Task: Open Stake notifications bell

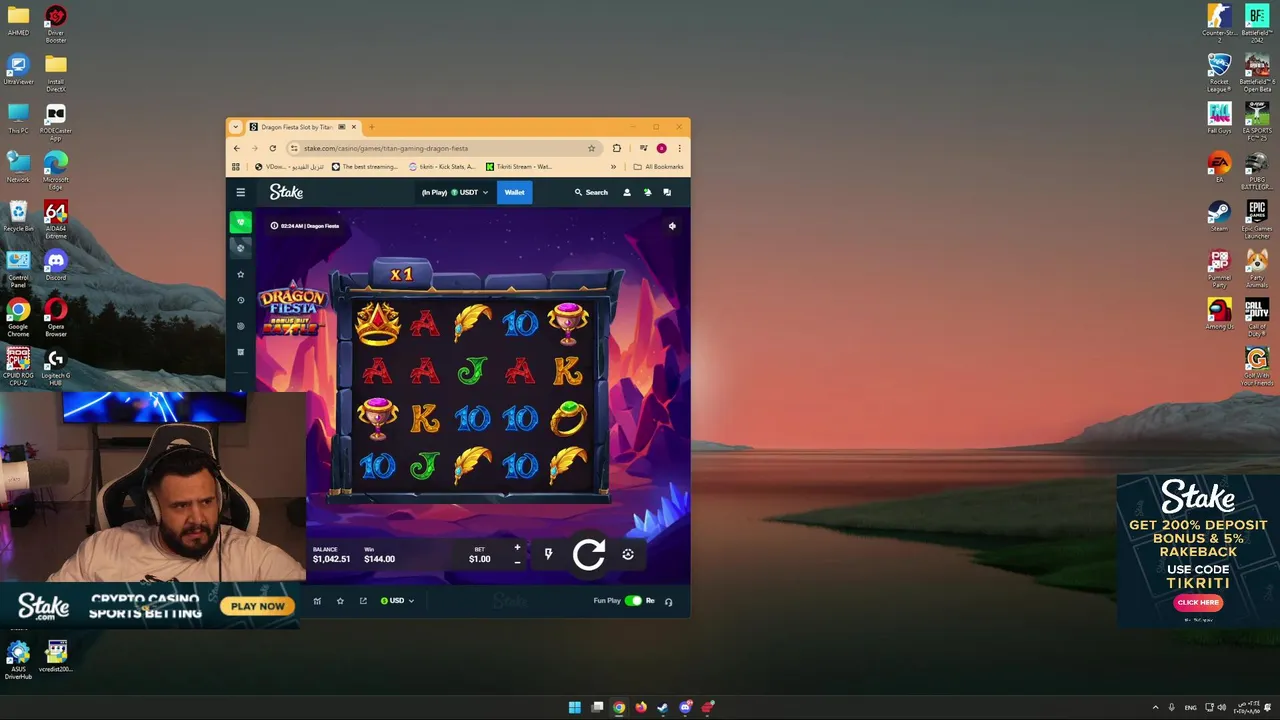Action: point(647,192)
